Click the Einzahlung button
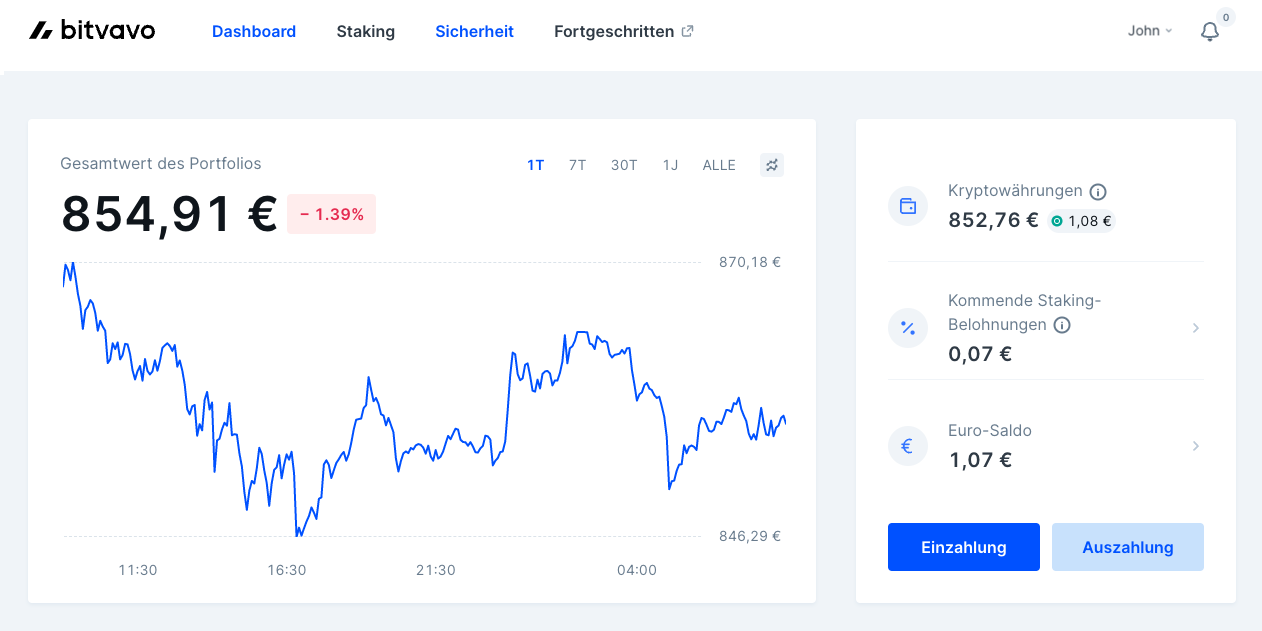This screenshot has height=631, width=1262. (964, 547)
